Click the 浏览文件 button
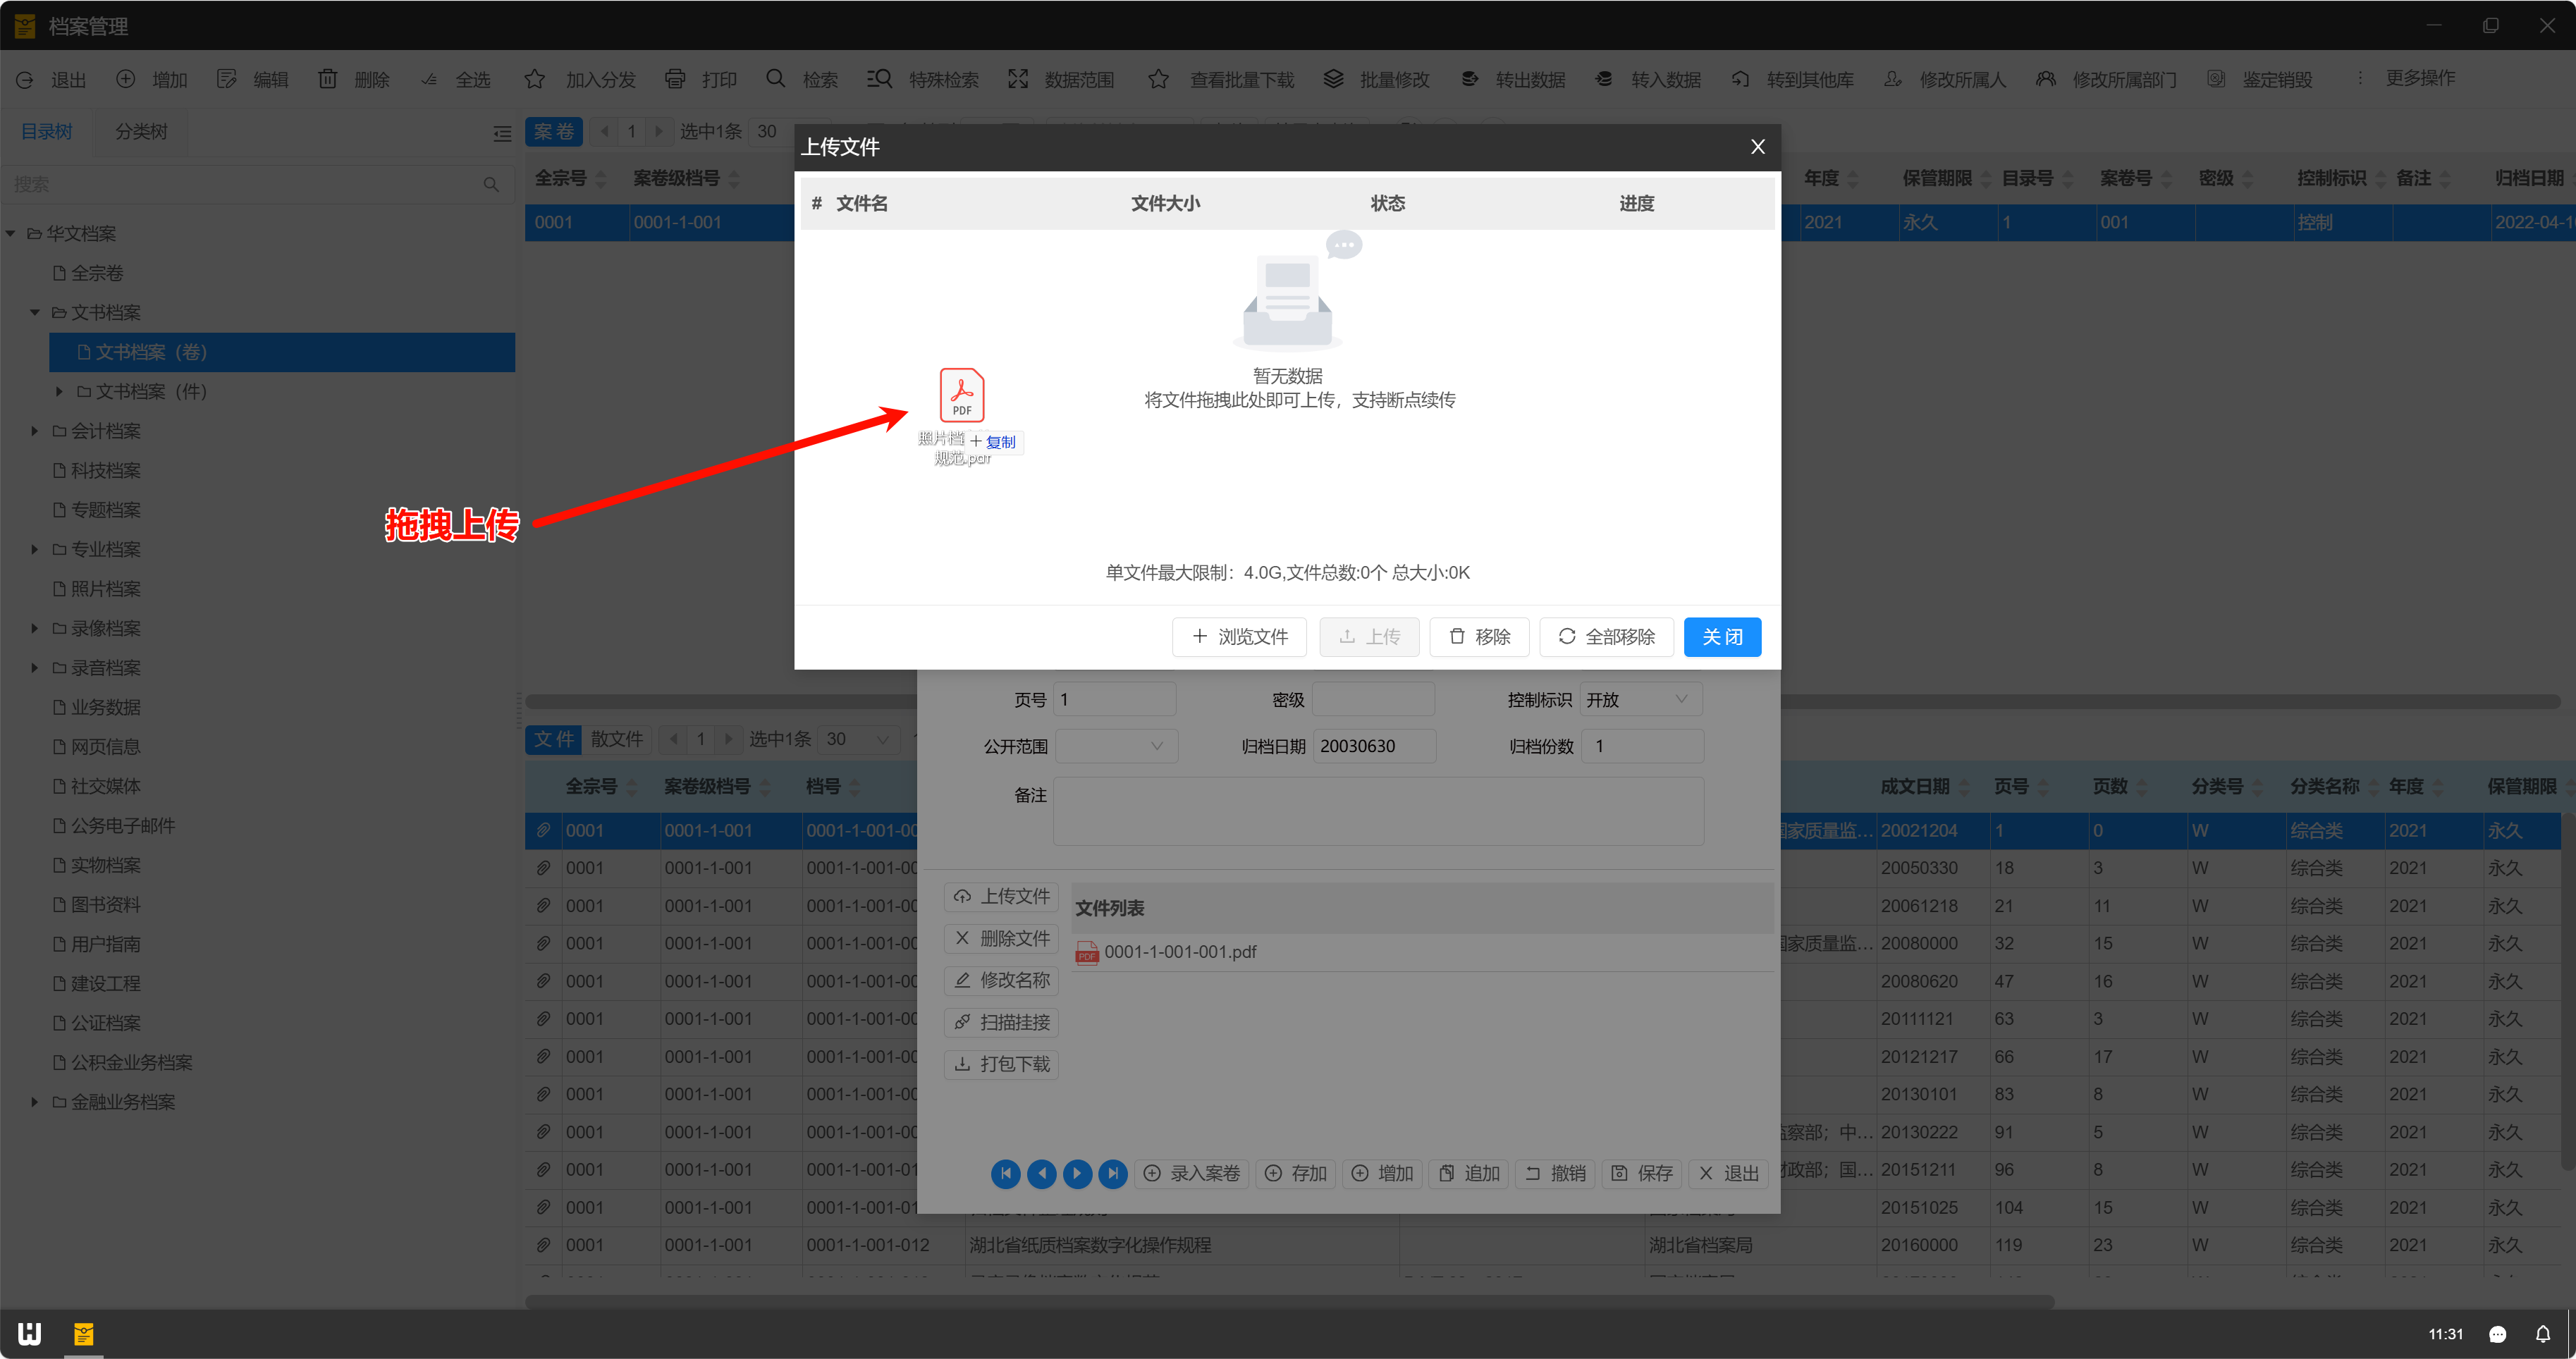The width and height of the screenshot is (2576, 1359). 1239,637
